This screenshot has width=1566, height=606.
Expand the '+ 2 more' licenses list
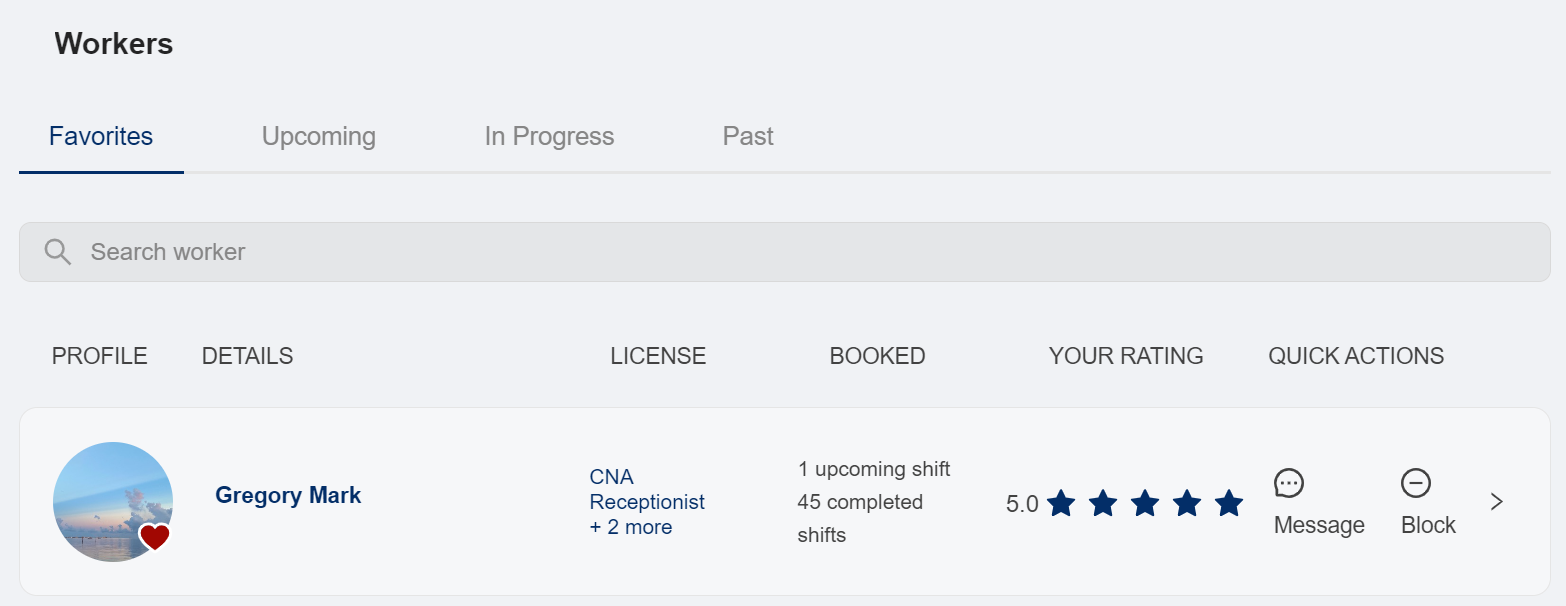(x=630, y=526)
